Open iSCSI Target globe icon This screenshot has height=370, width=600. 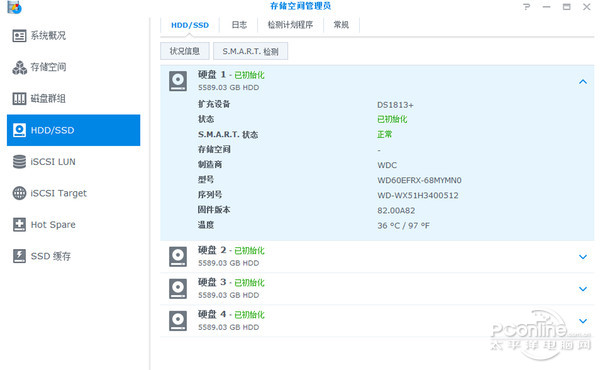(x=19, y=193)
